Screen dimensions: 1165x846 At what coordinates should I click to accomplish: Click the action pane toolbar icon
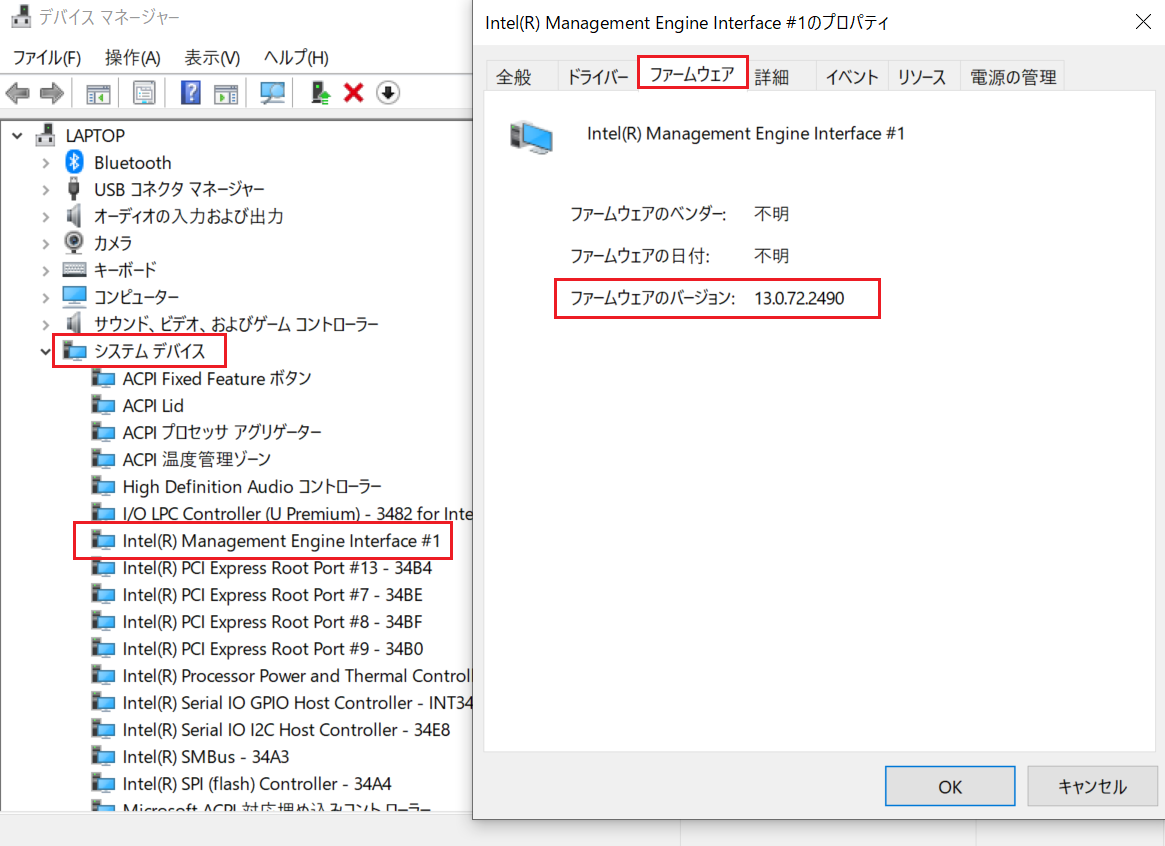pos(226,94)
